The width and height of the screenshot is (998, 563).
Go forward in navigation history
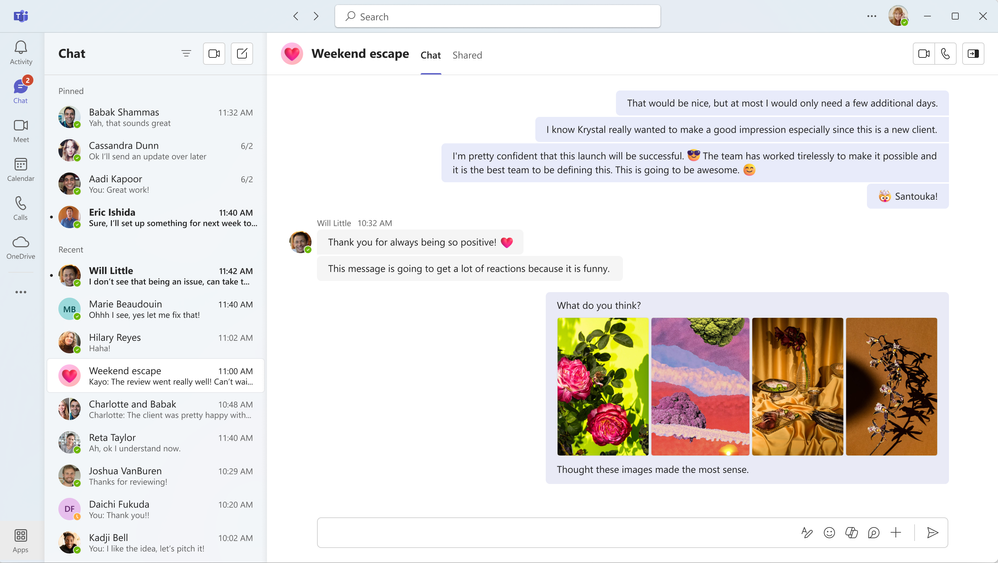click(x=316, y=17)
